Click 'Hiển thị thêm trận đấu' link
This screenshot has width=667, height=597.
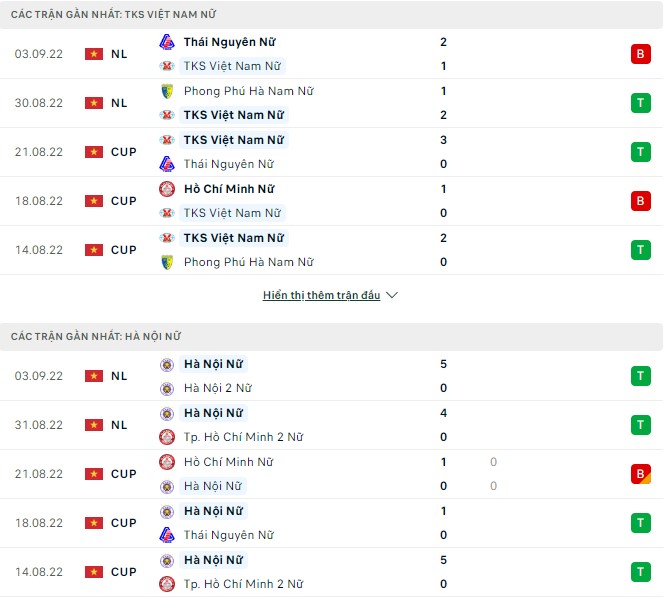tap(321, 295)
